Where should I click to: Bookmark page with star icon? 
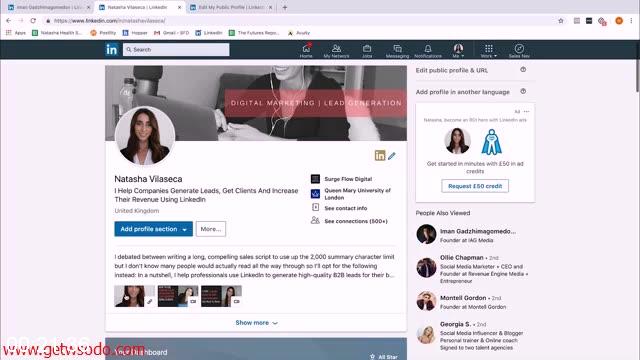561,20
